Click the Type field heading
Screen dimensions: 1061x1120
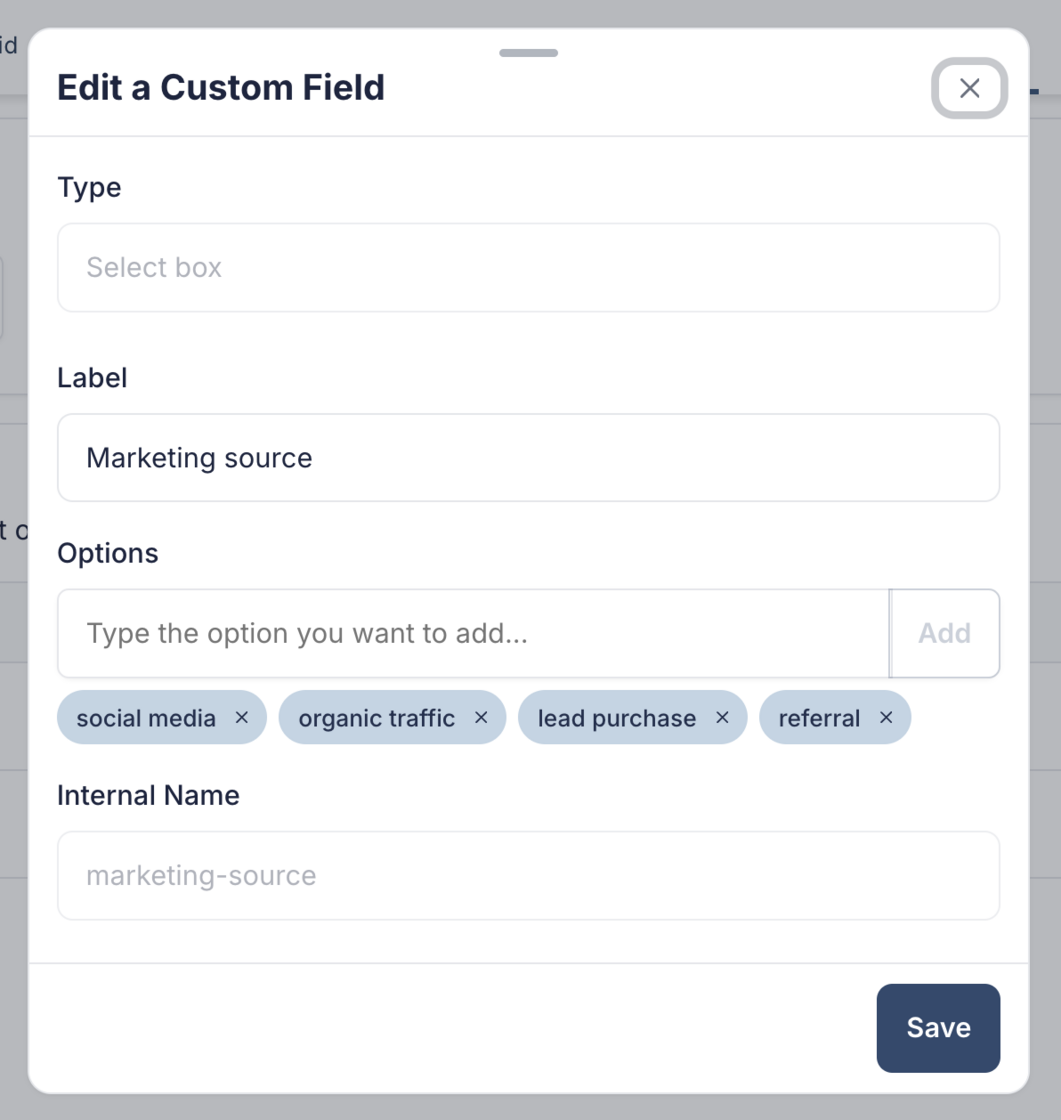[x=89, y=187]
